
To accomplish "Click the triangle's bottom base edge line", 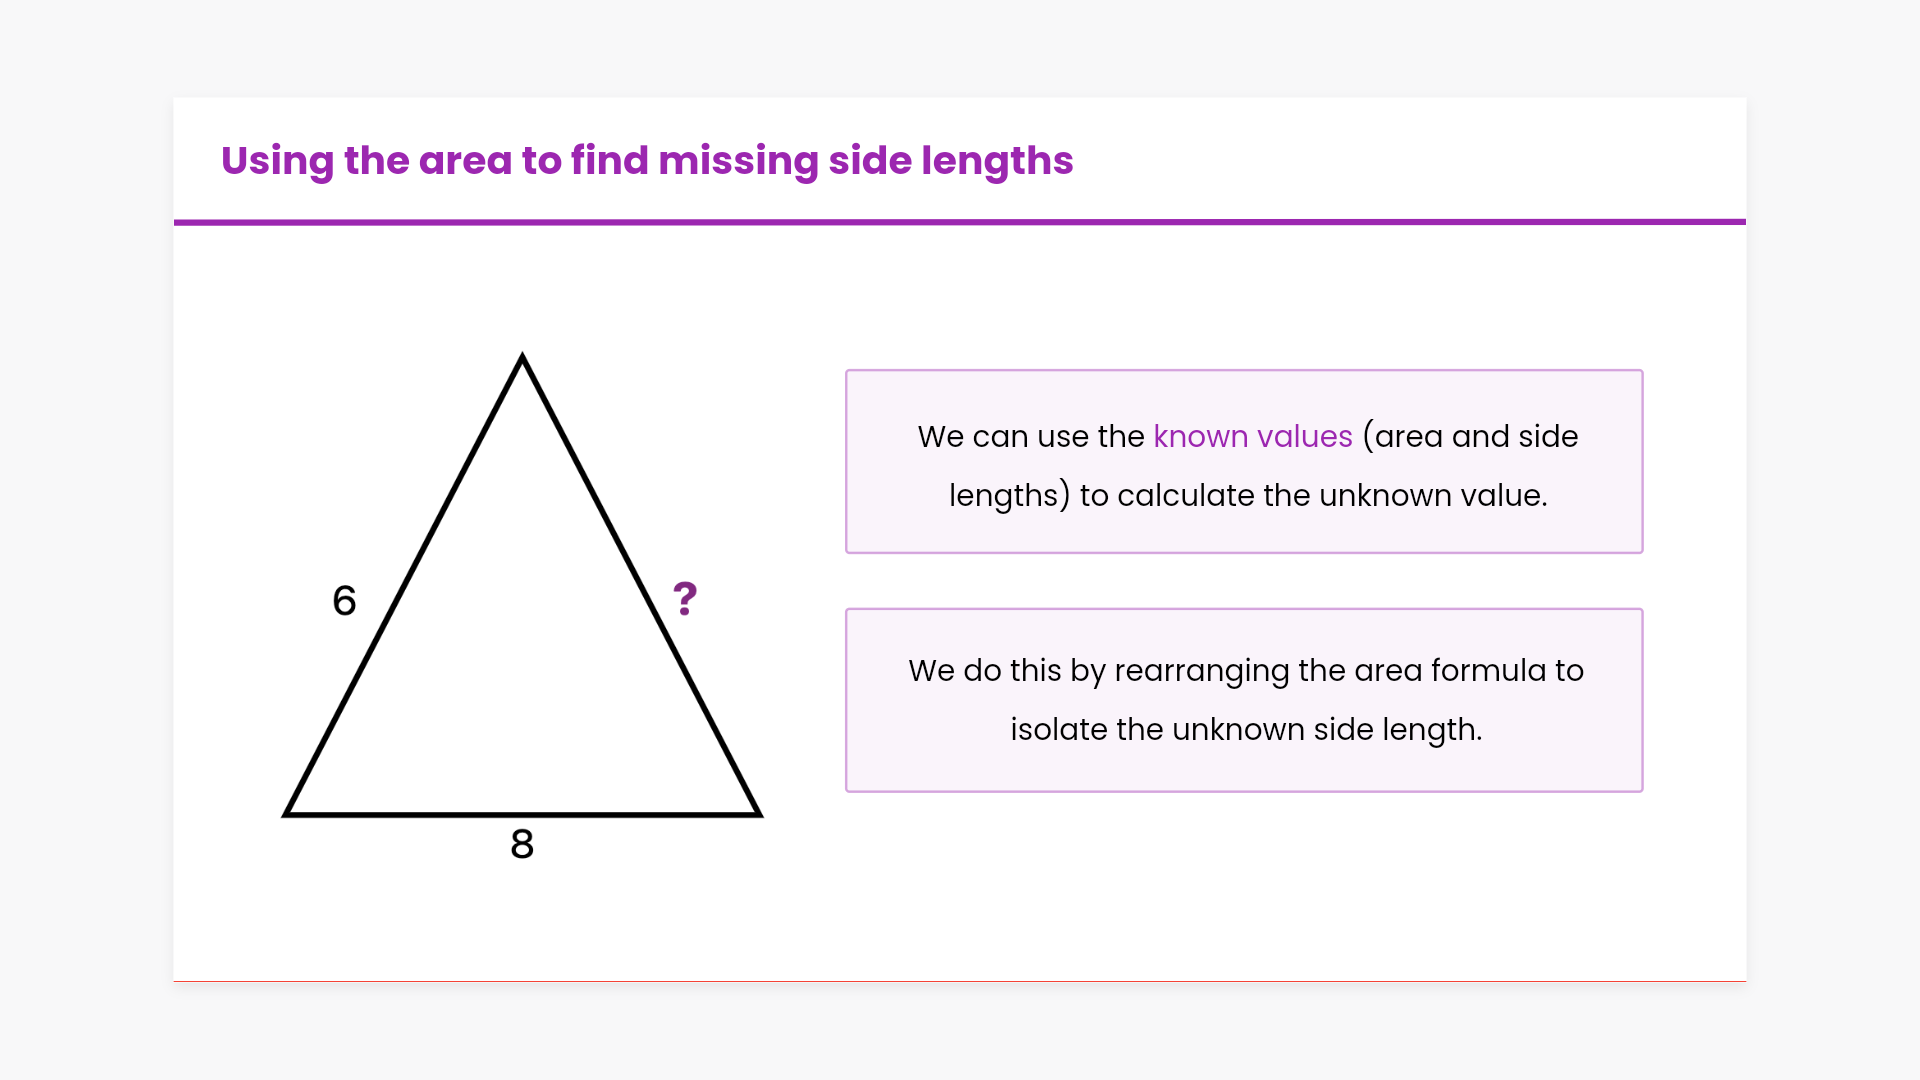I will tap(640, 815).
